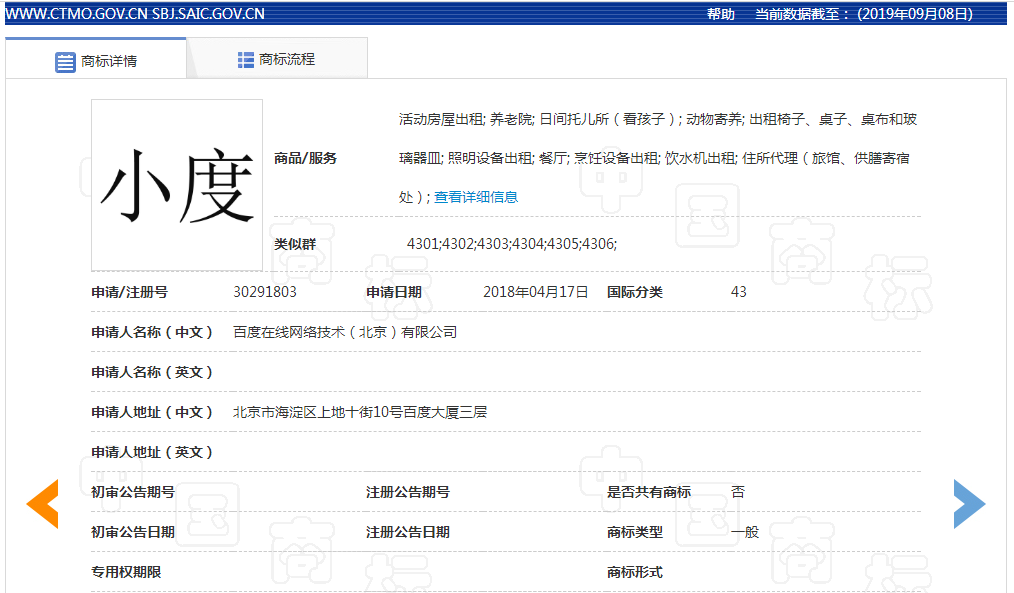Viewport: 1014px width, 593px height.
Task: Click the 国际分类 label
Action: (x=634, y=292)
